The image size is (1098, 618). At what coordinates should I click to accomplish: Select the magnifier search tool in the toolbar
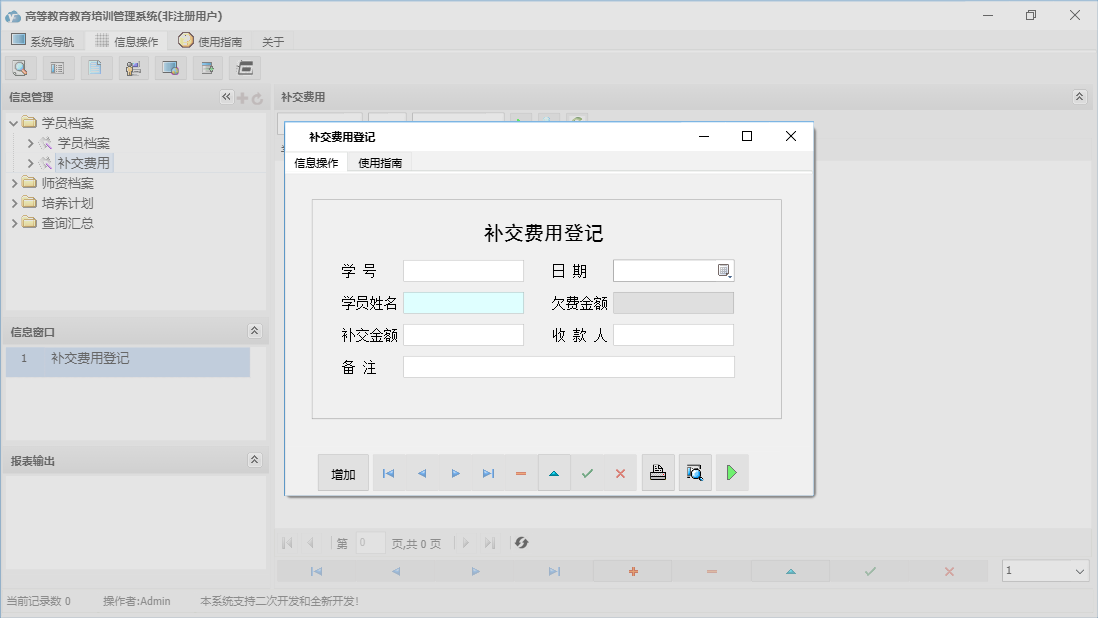20,67
